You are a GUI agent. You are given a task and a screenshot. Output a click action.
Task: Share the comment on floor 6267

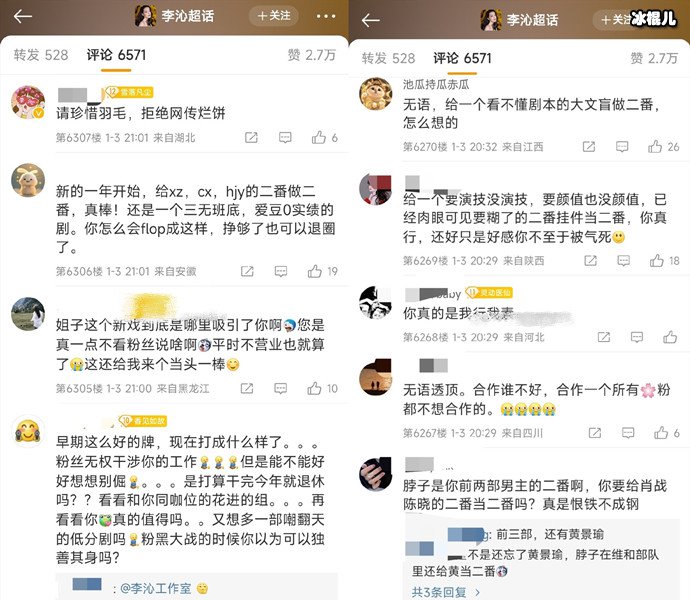595,433
